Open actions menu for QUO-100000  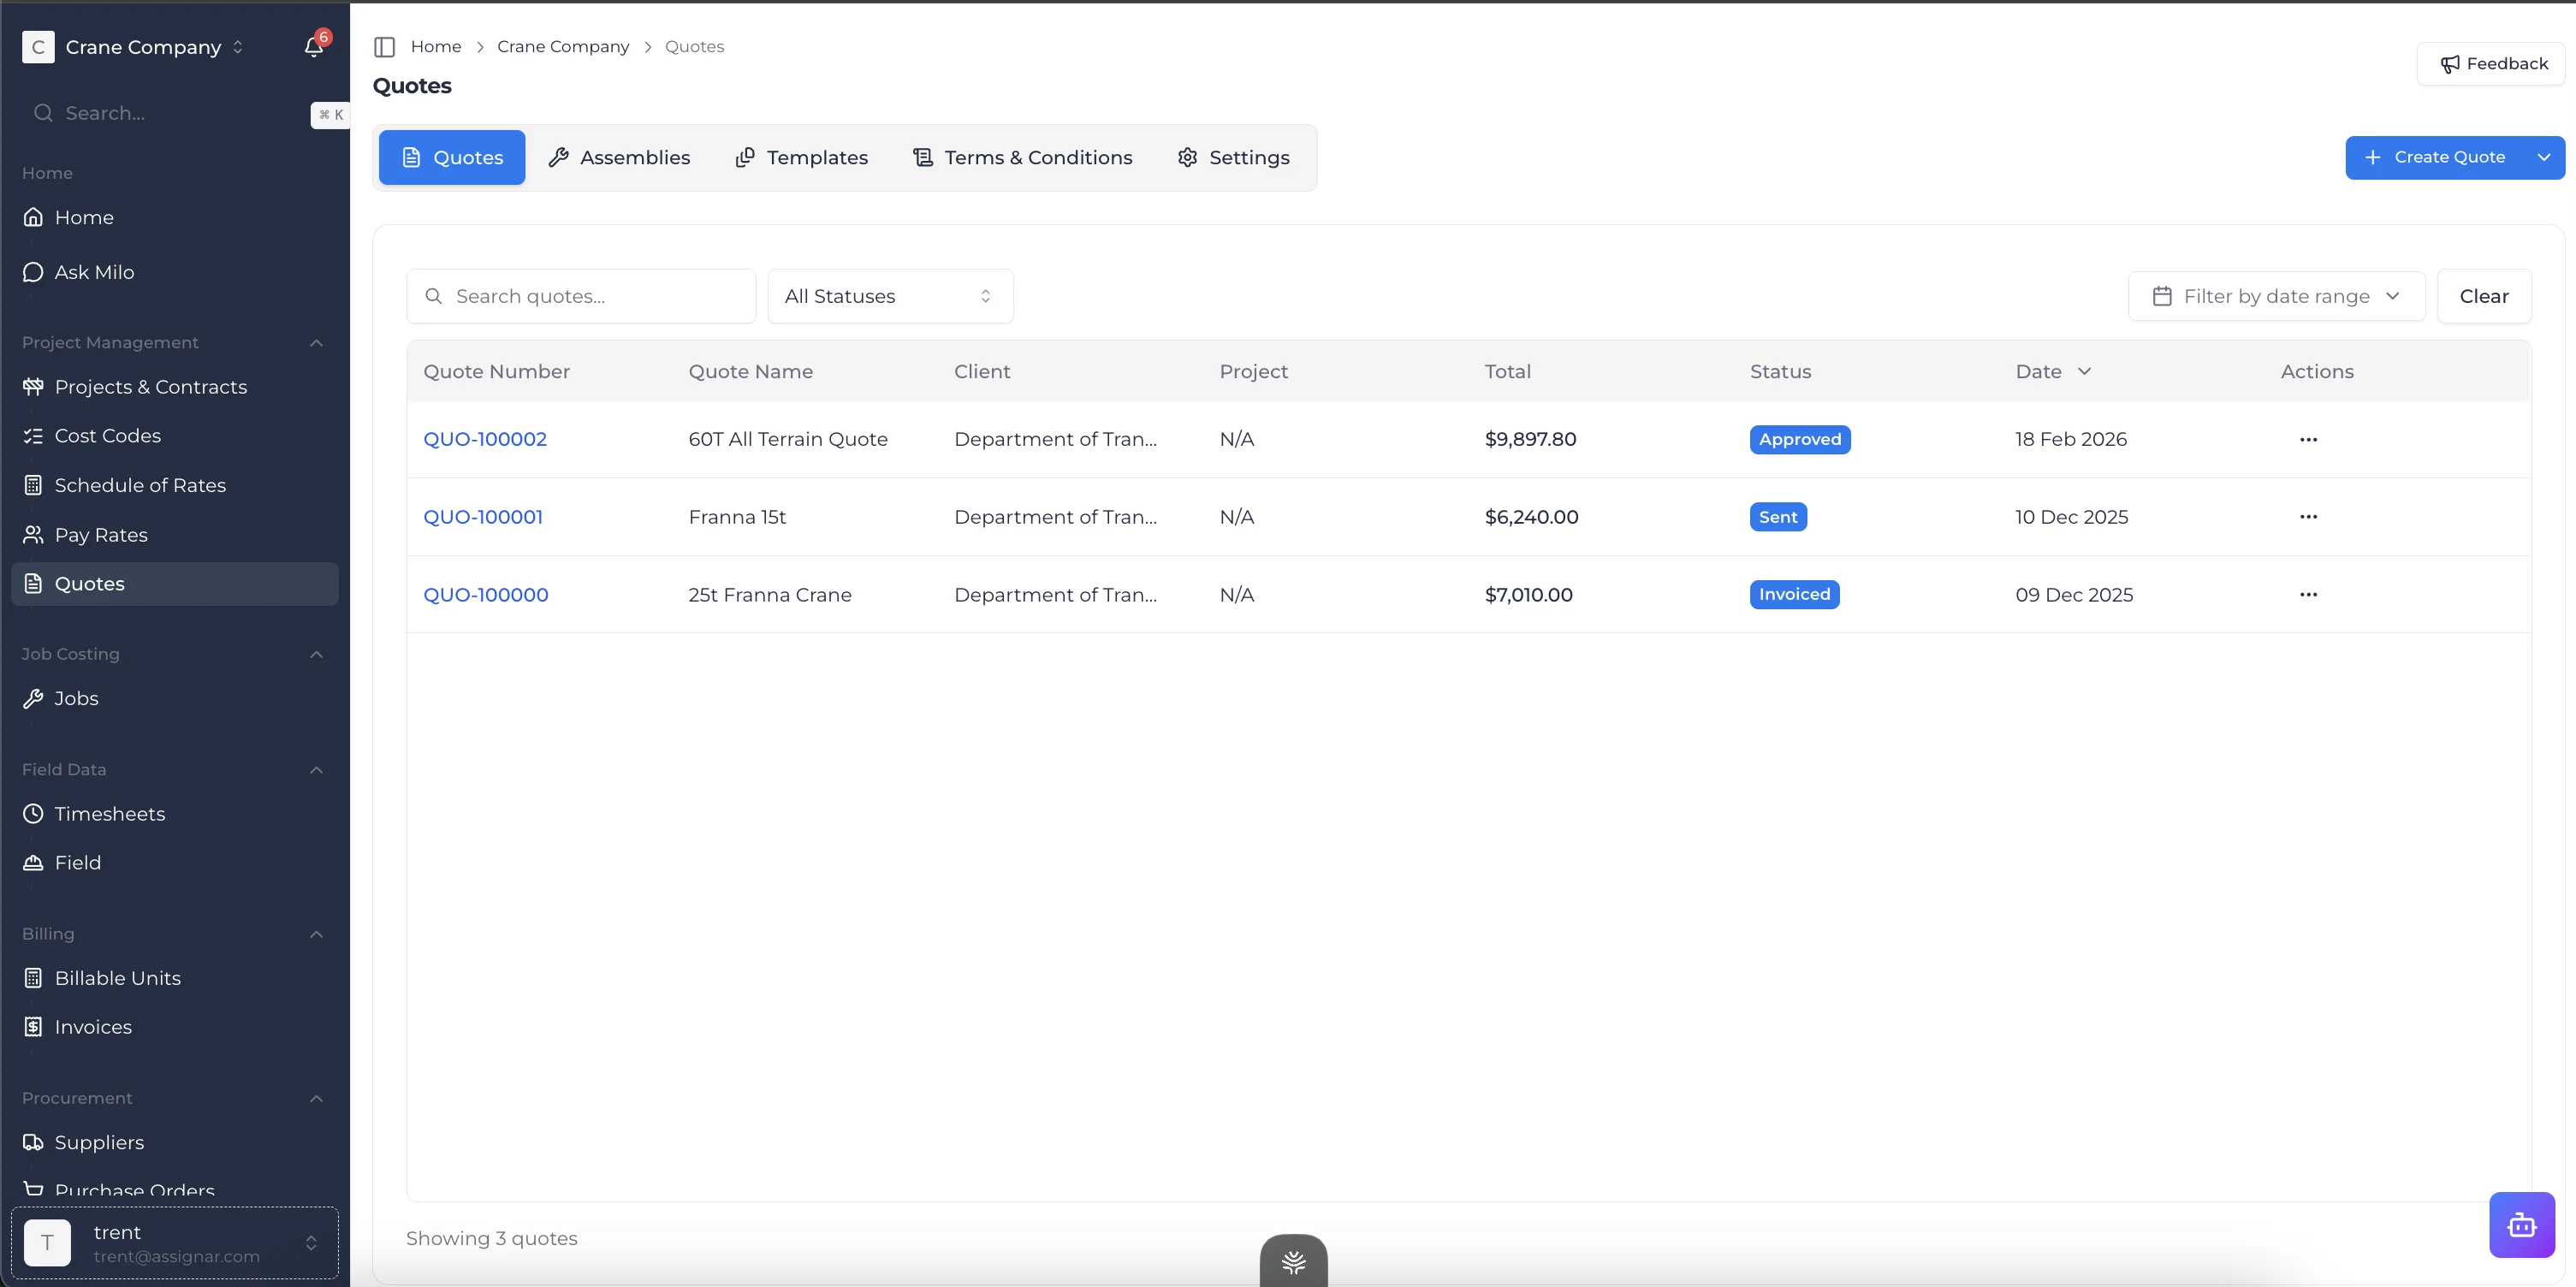(2308, 594)
